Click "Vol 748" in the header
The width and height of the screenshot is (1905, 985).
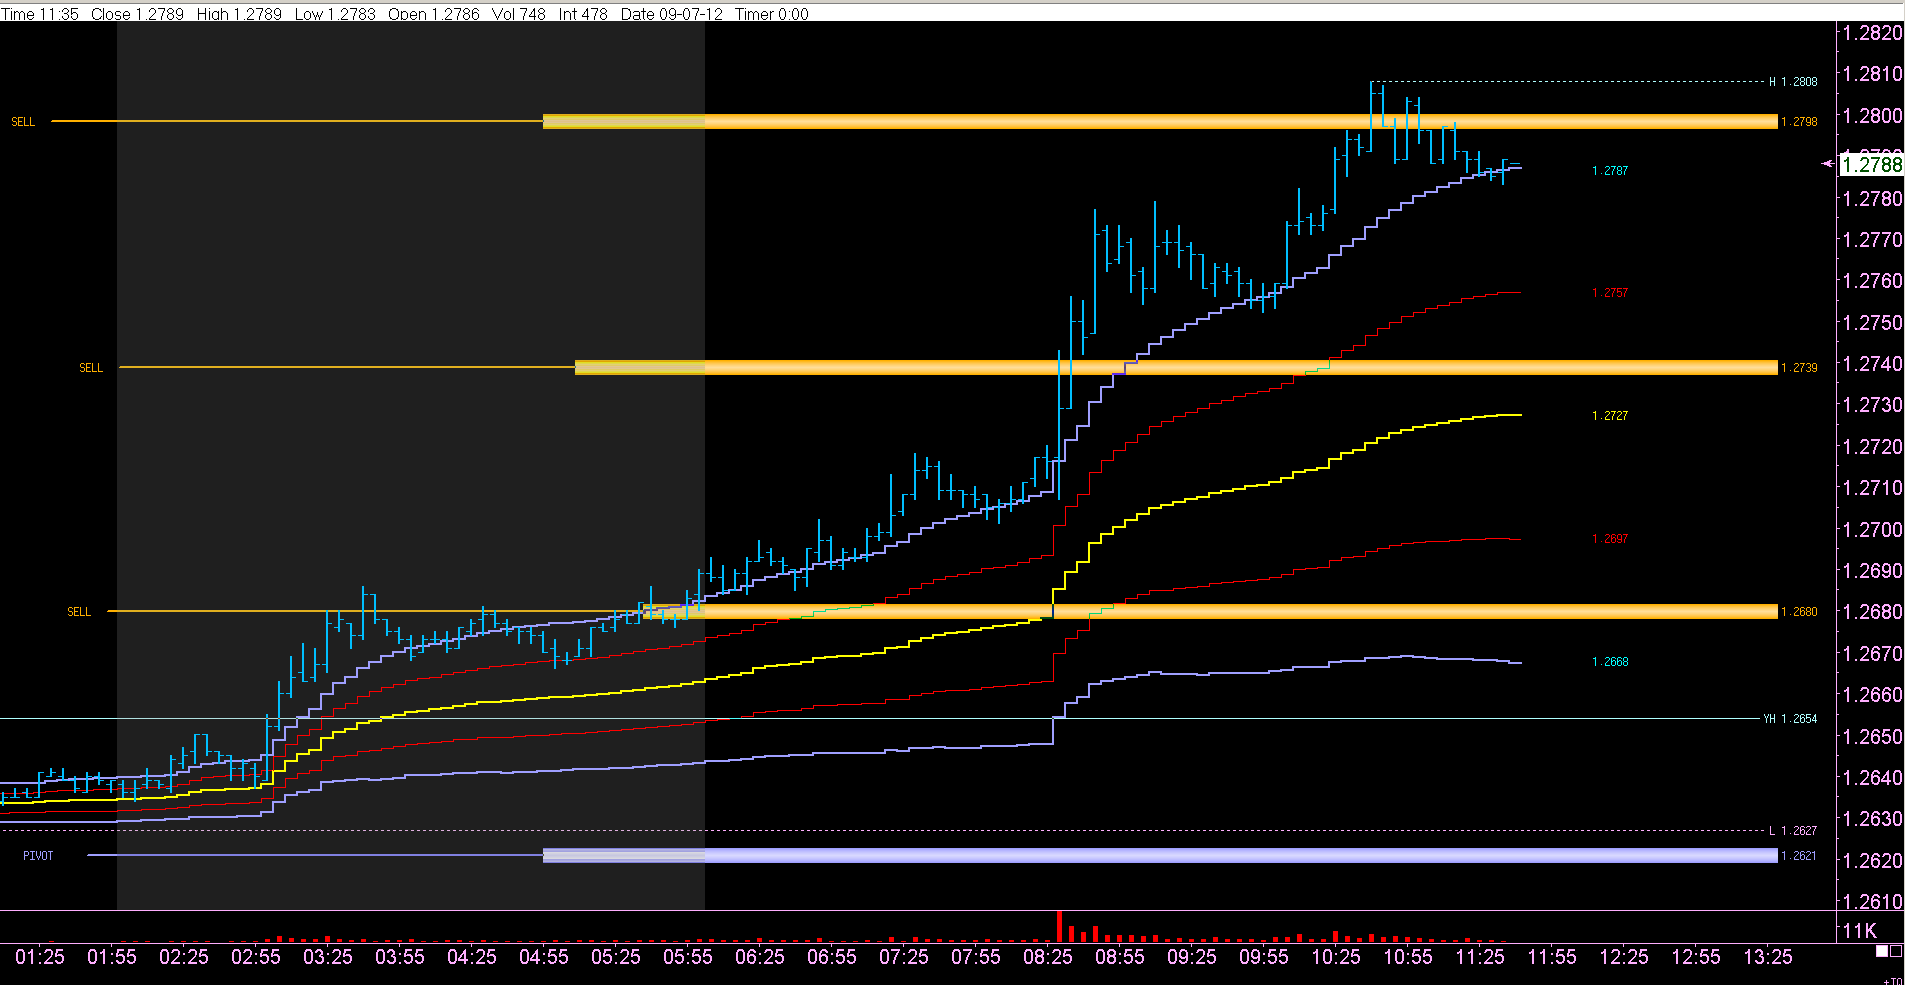(519, 14)
